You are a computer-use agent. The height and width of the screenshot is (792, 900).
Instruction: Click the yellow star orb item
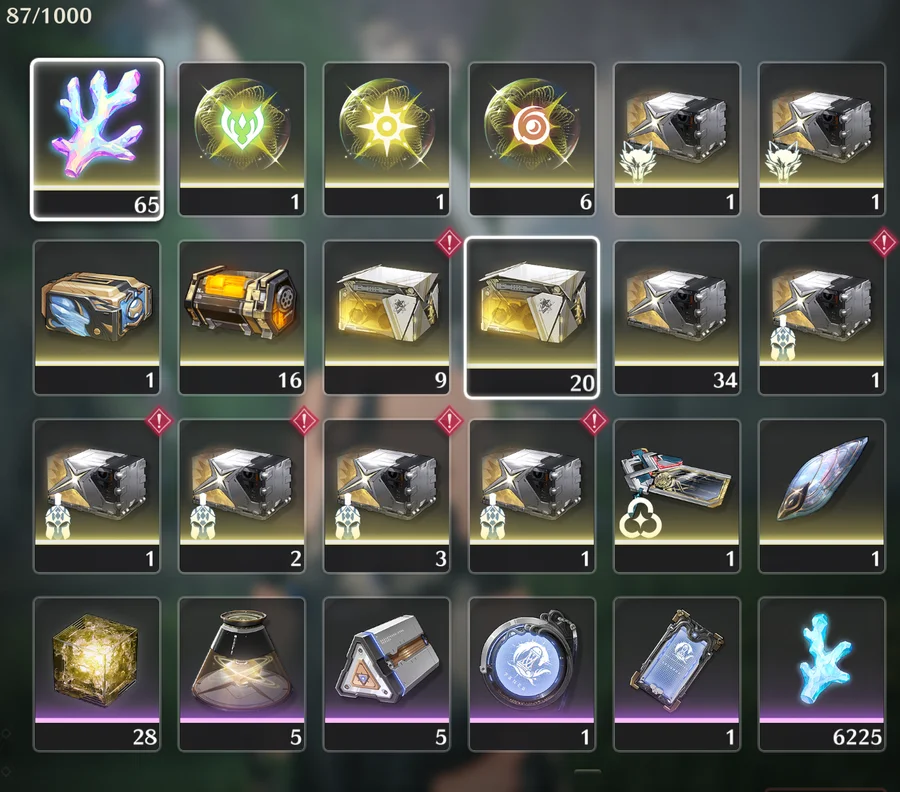387,139
